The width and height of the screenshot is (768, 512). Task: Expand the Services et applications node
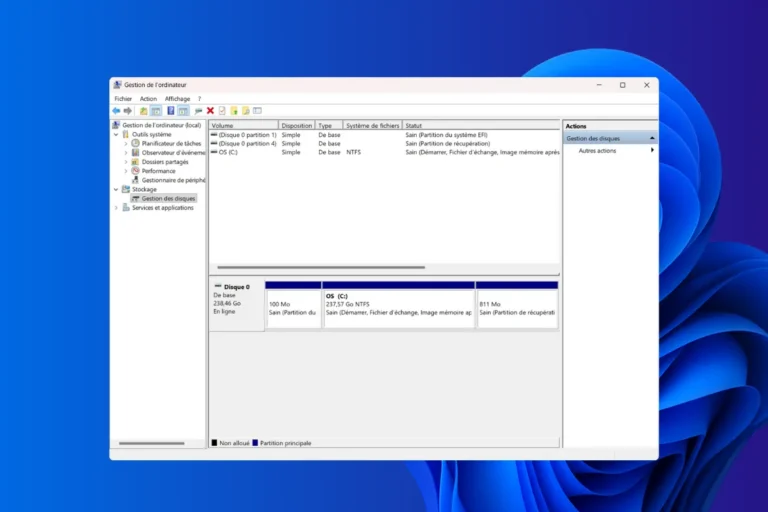(116, 208)
